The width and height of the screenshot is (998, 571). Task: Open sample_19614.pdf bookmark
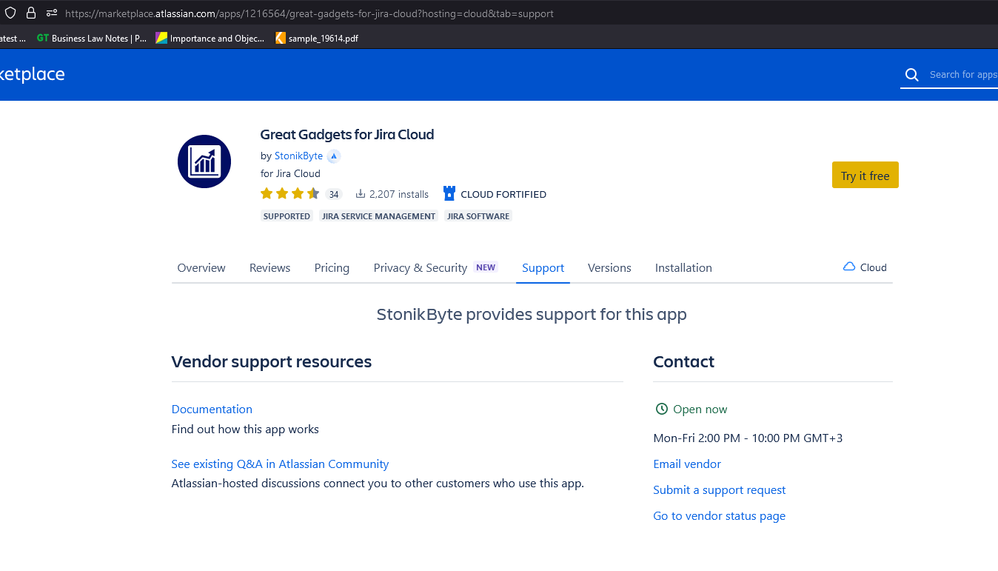317,38
